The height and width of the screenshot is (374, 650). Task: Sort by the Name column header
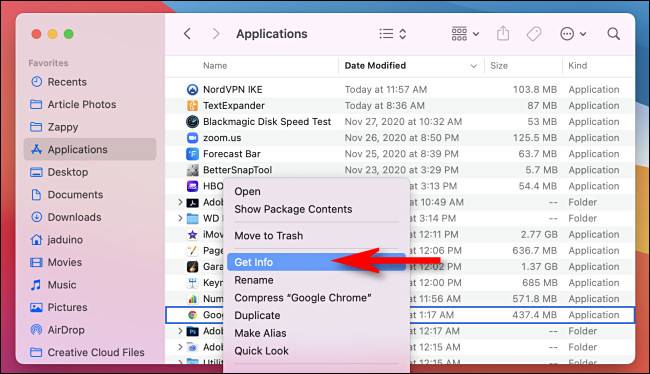(215, 66)
